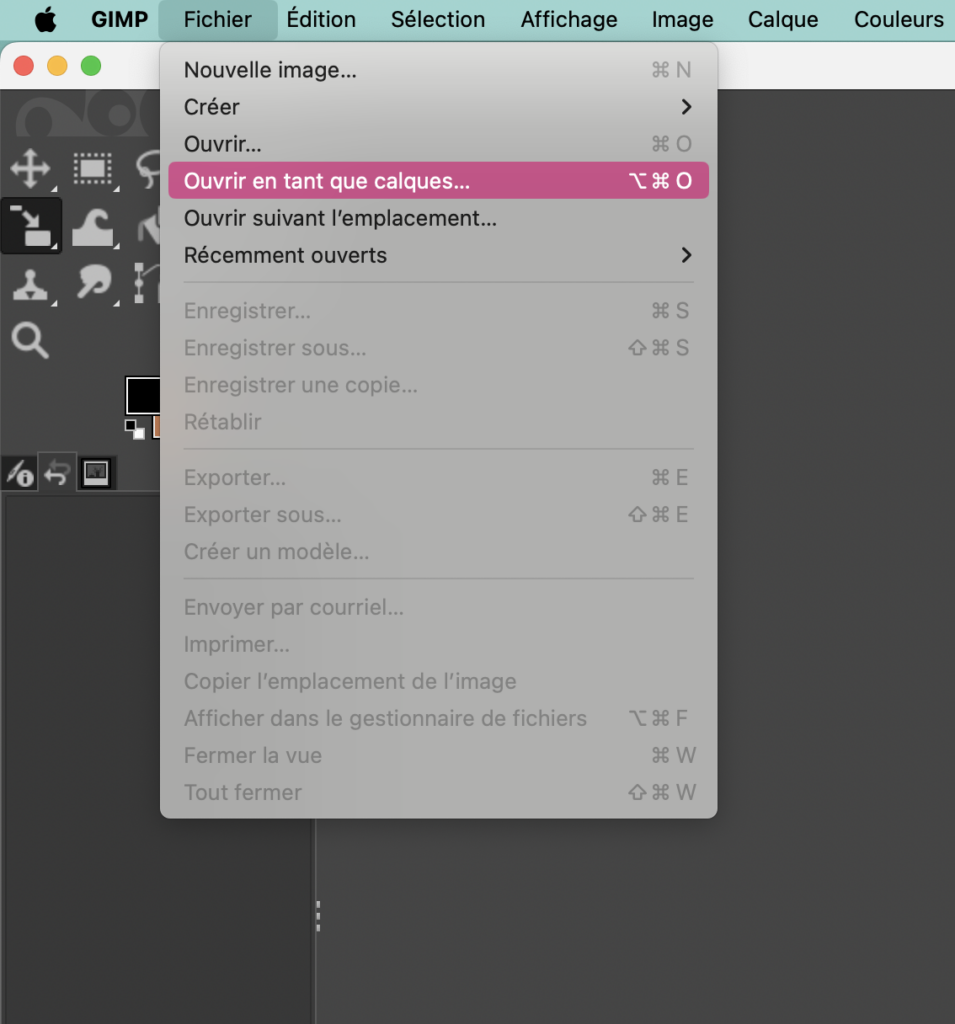Image resolution: width=955 pixels, height=1024 pixels.
Task: Click the active Scale tool icon
Action: [x=31, y=226]
